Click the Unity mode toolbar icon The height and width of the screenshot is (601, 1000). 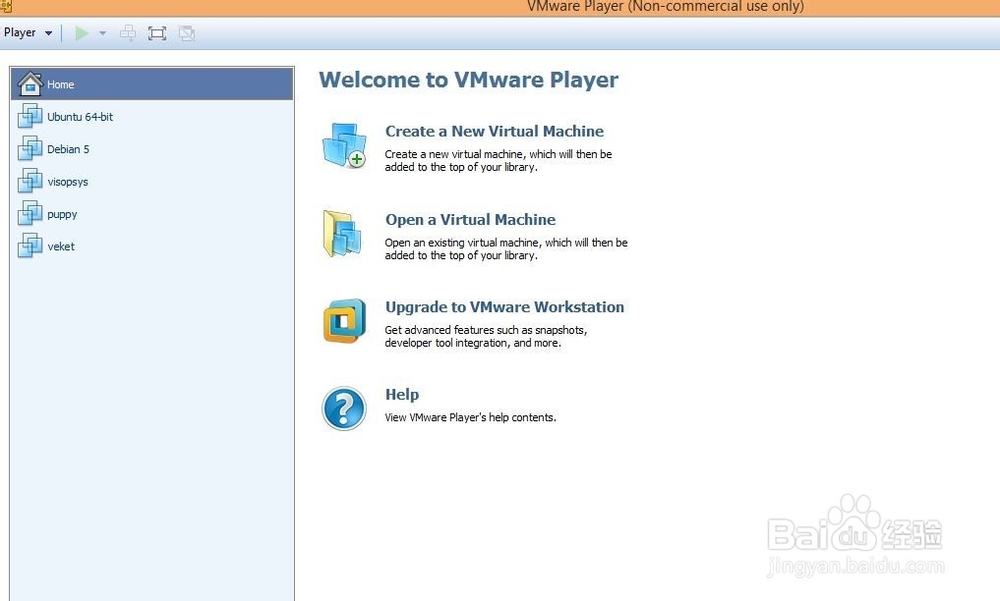tap(187, 33)
